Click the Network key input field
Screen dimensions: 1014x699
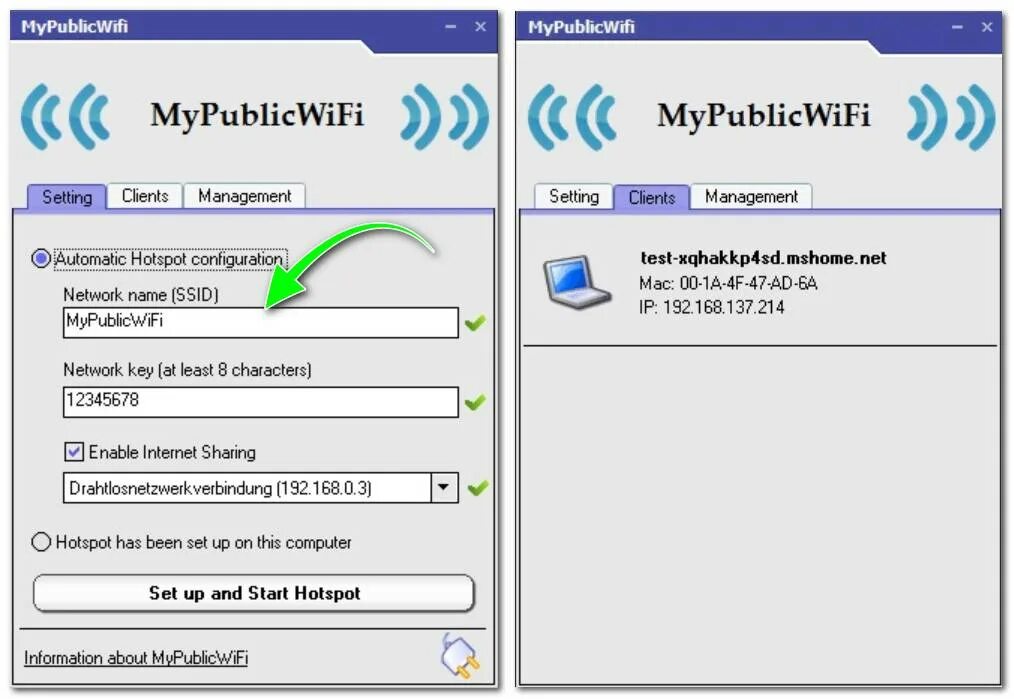(x=261, y=402)
